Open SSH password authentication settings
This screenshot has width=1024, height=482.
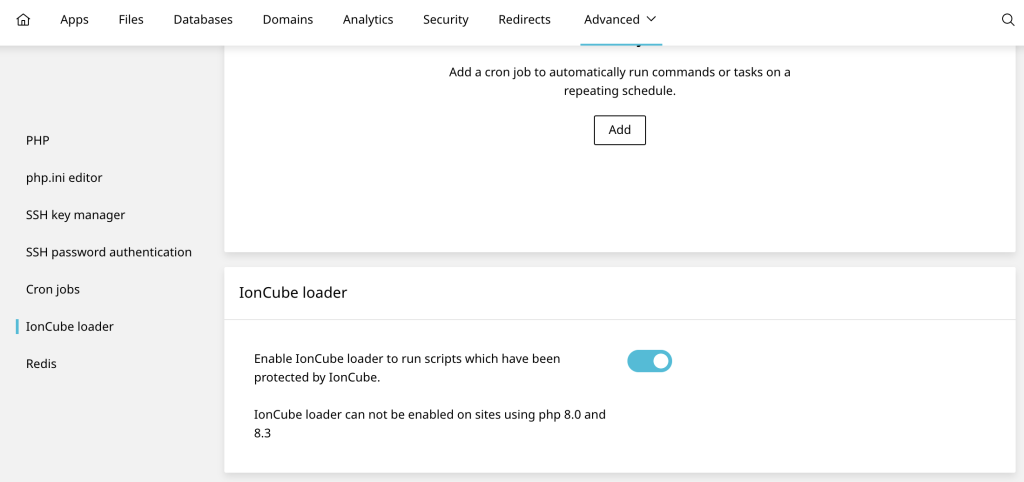coord(109,252)
